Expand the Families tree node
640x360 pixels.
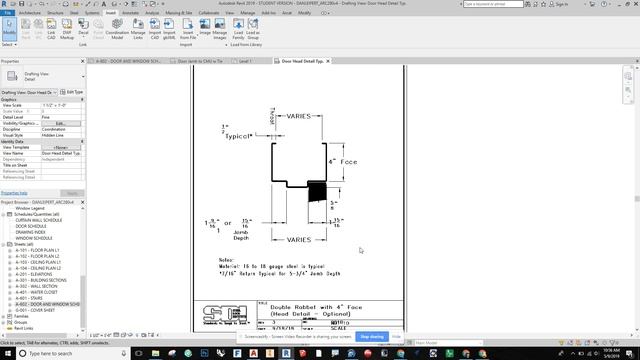tap(3, 316)
